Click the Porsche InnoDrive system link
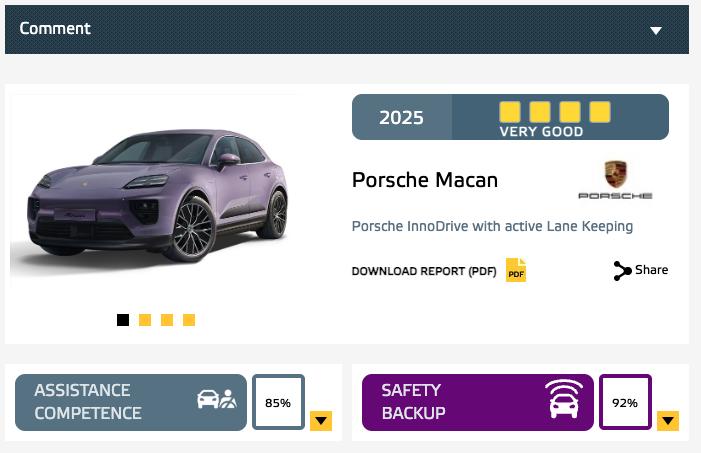 (x=492, y=226)
